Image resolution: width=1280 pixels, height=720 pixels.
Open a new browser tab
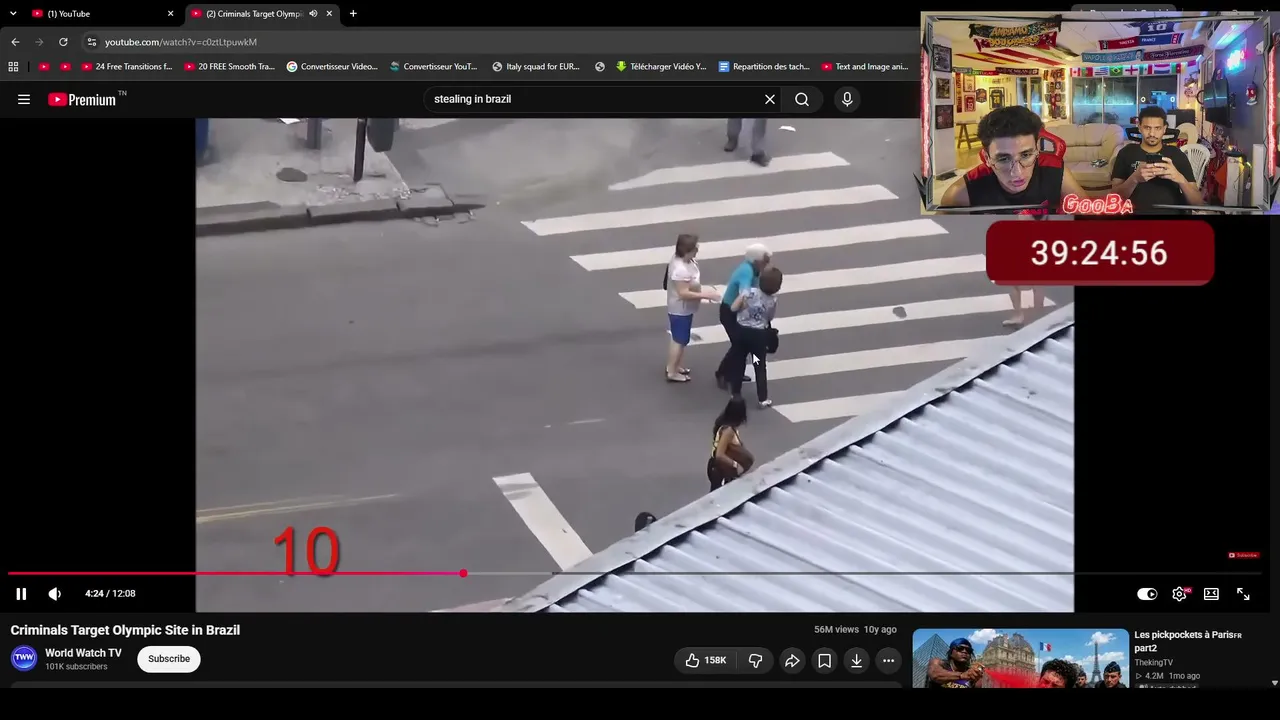(353, 14)
